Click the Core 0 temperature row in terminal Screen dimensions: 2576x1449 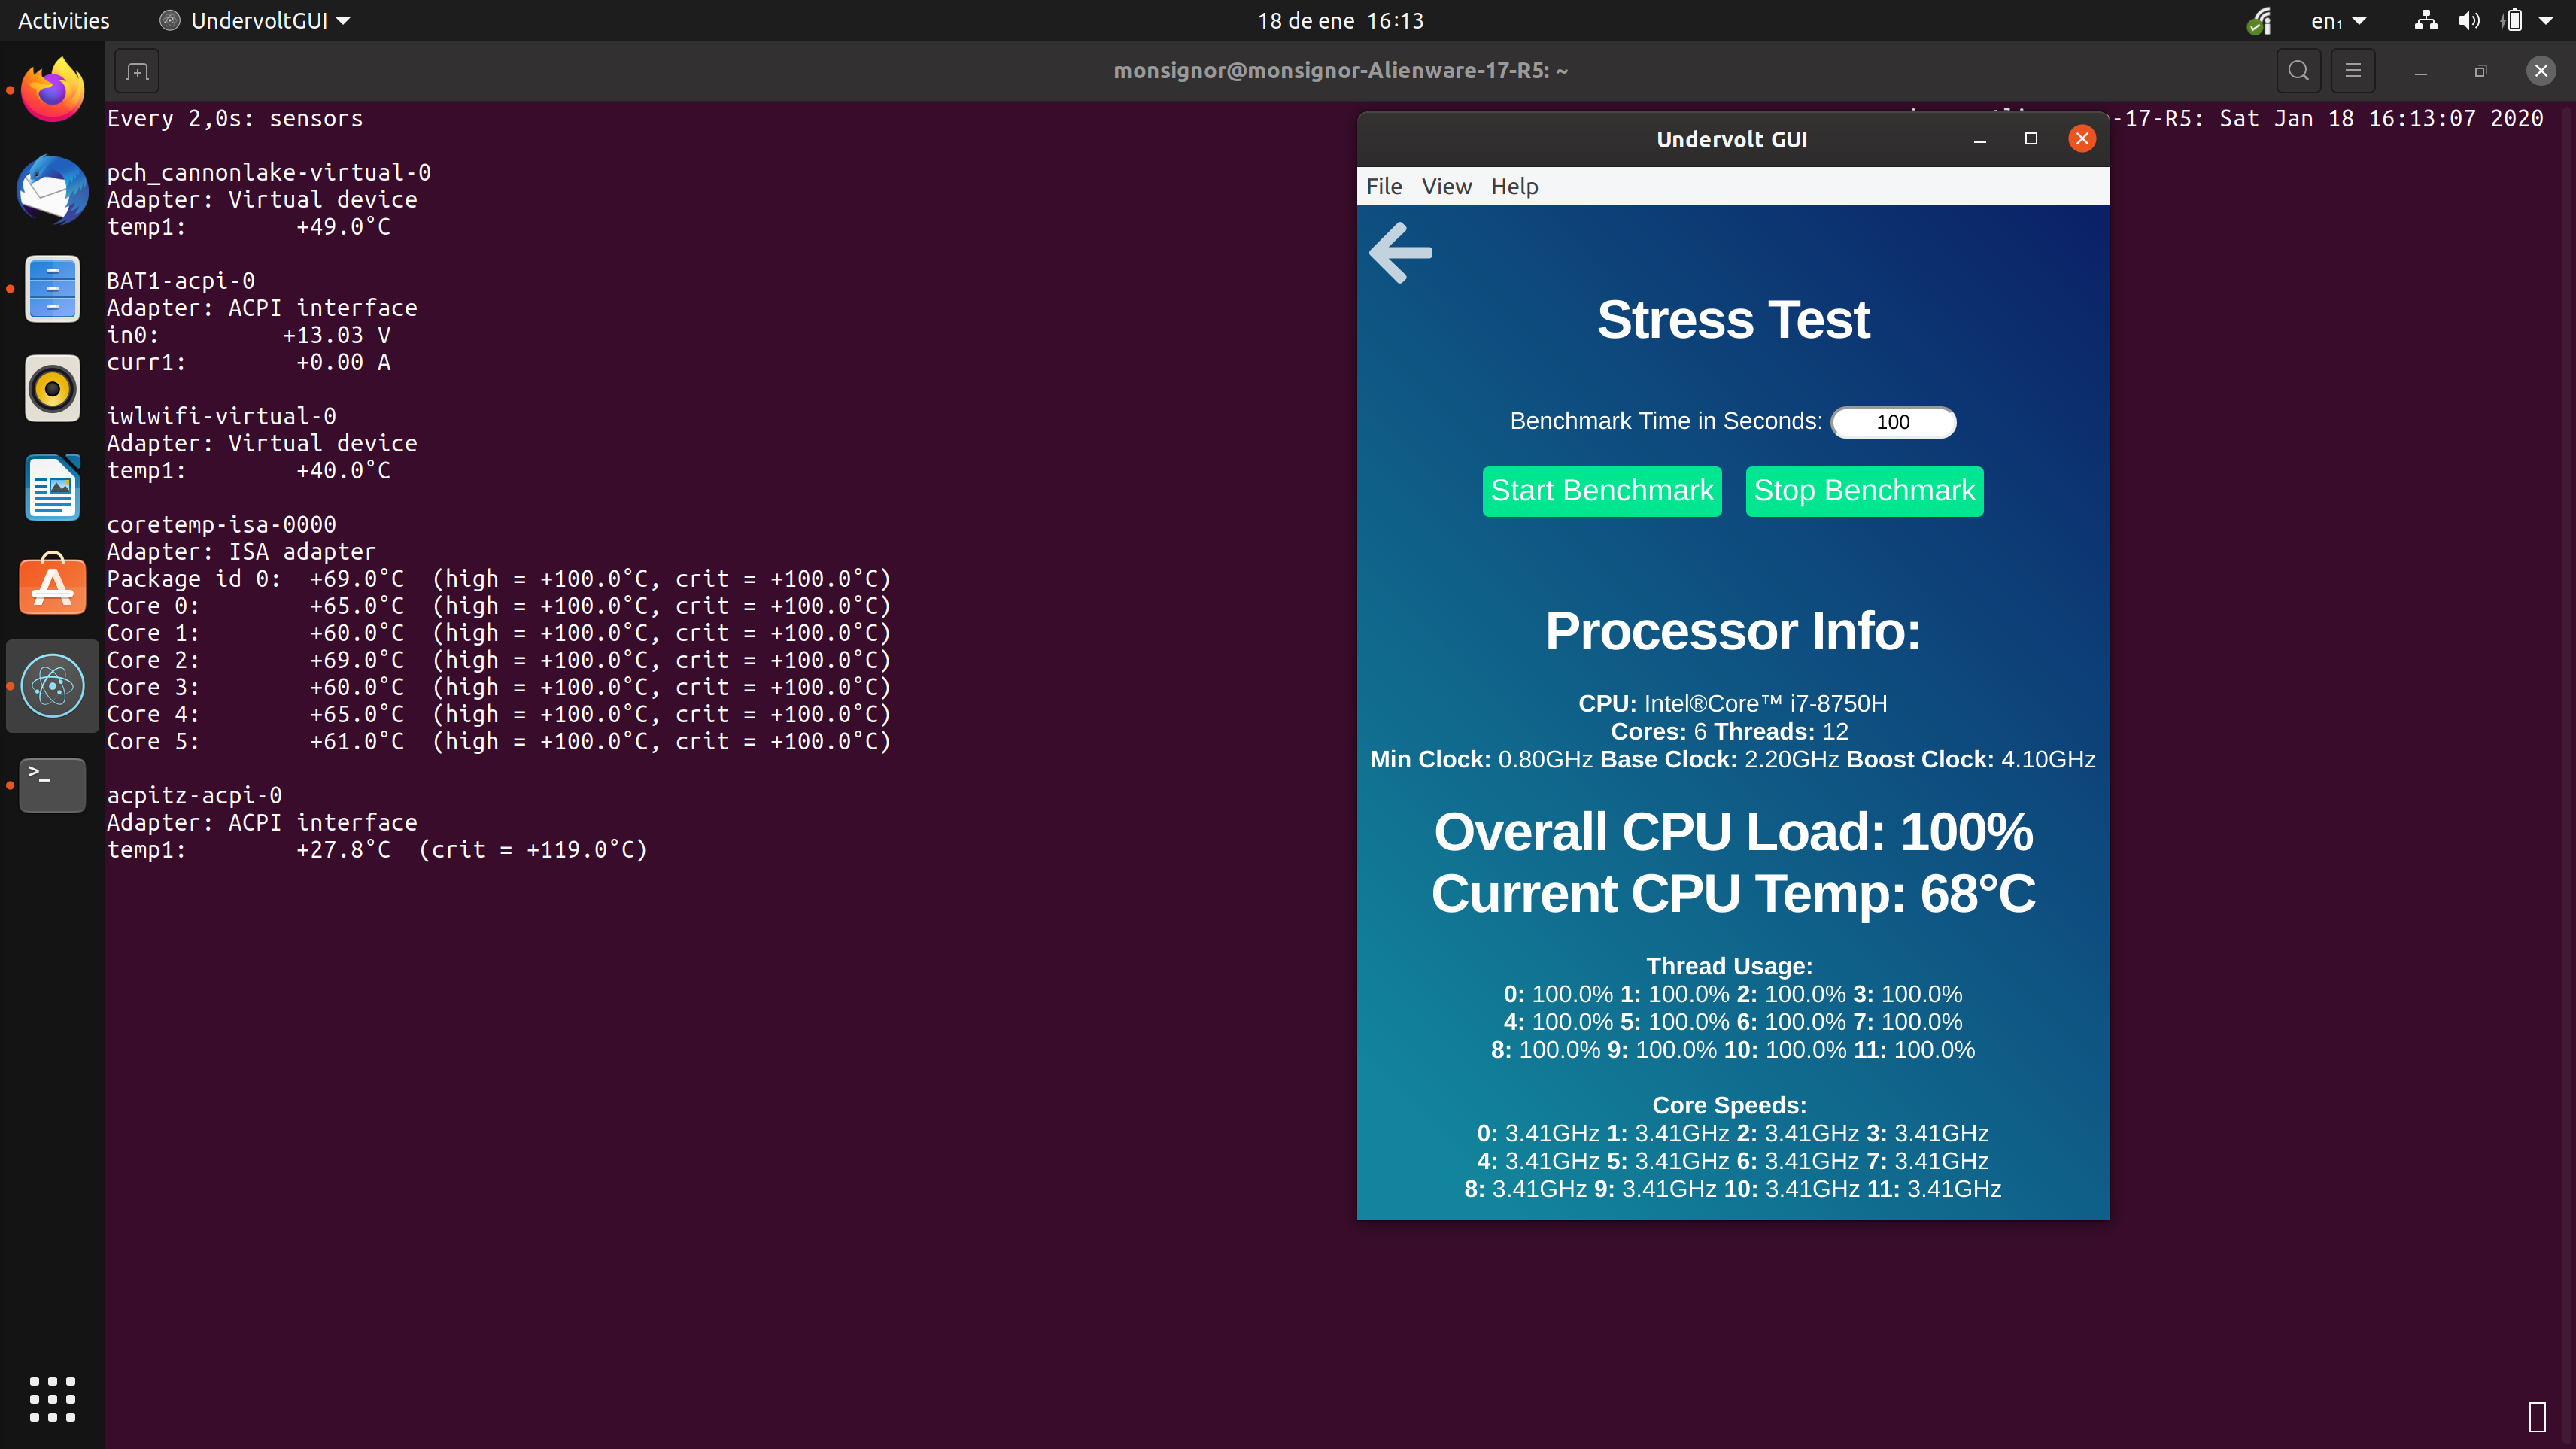[498, 606]
